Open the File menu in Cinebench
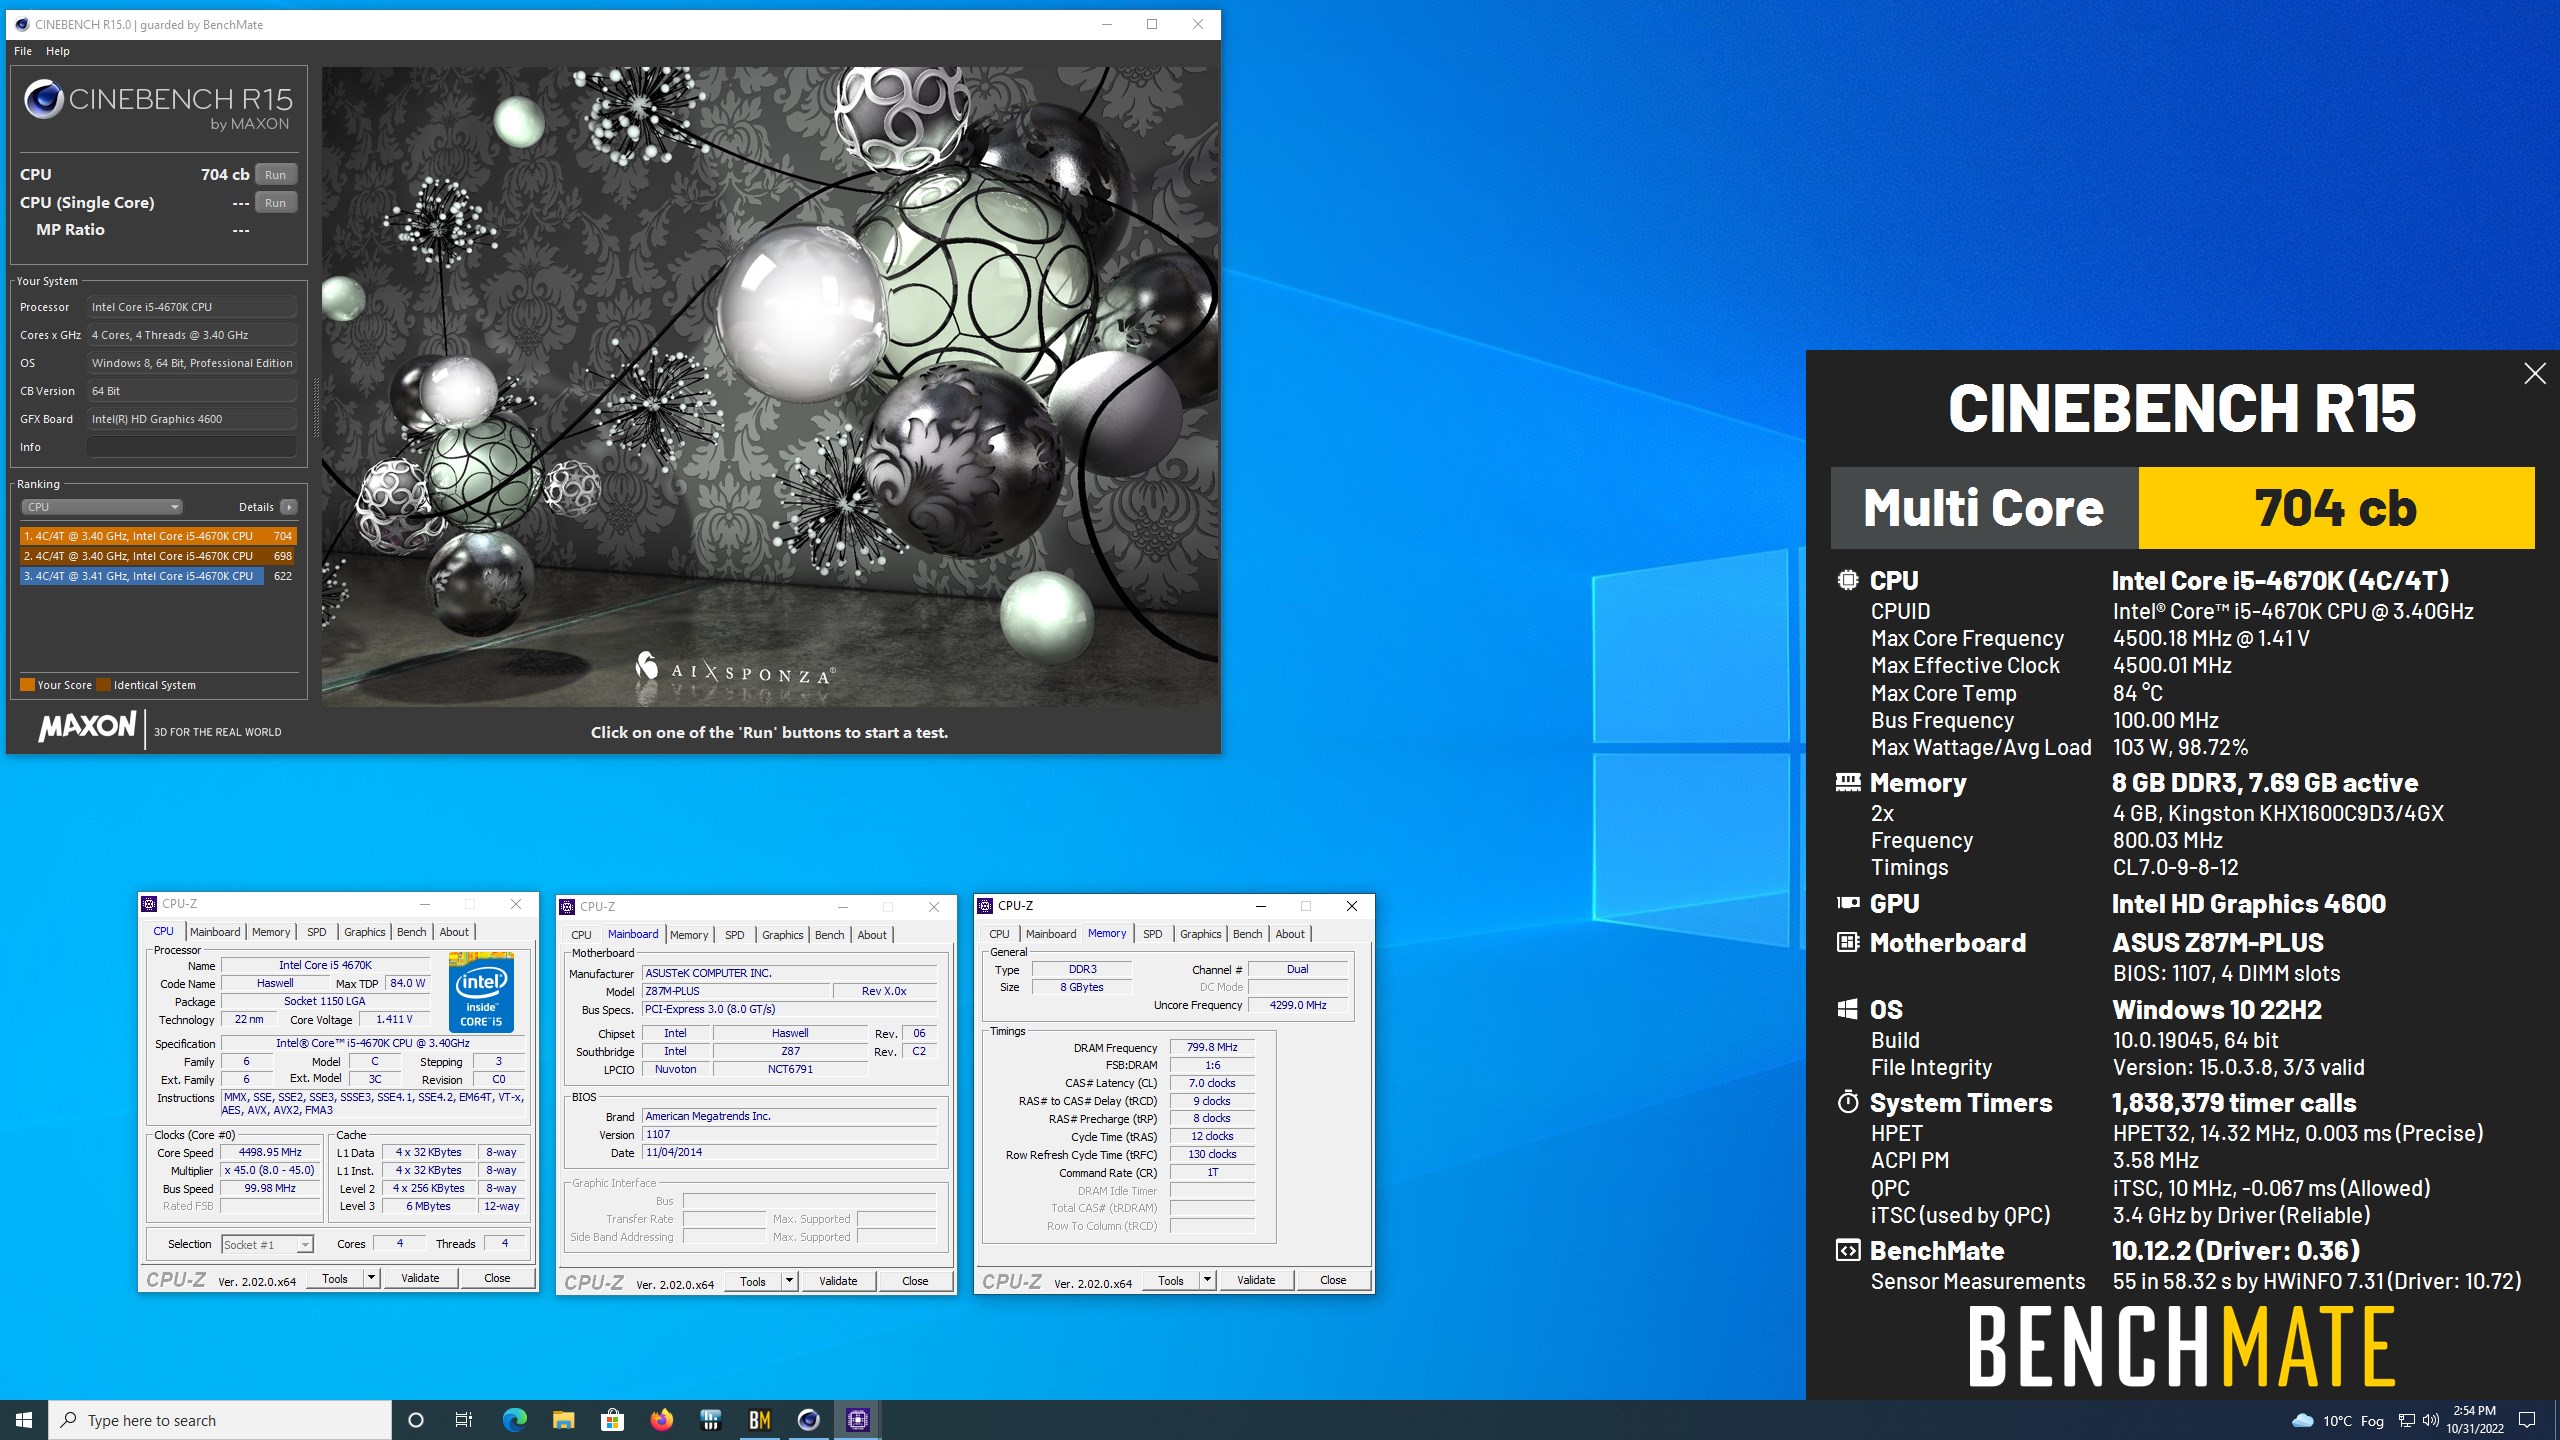The image size is (2560, 1440). point(23,51)
